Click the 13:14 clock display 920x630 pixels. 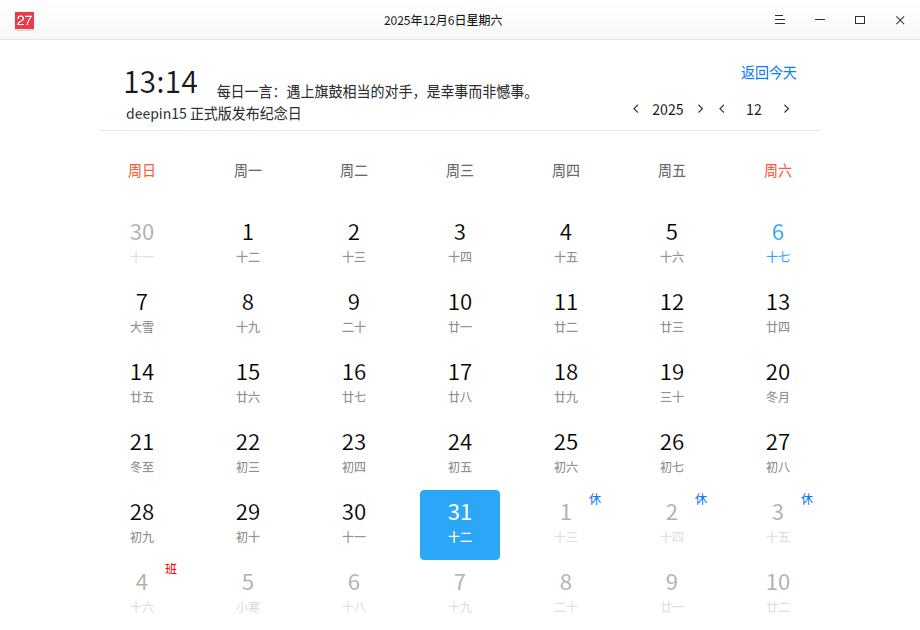coord(161,82)
